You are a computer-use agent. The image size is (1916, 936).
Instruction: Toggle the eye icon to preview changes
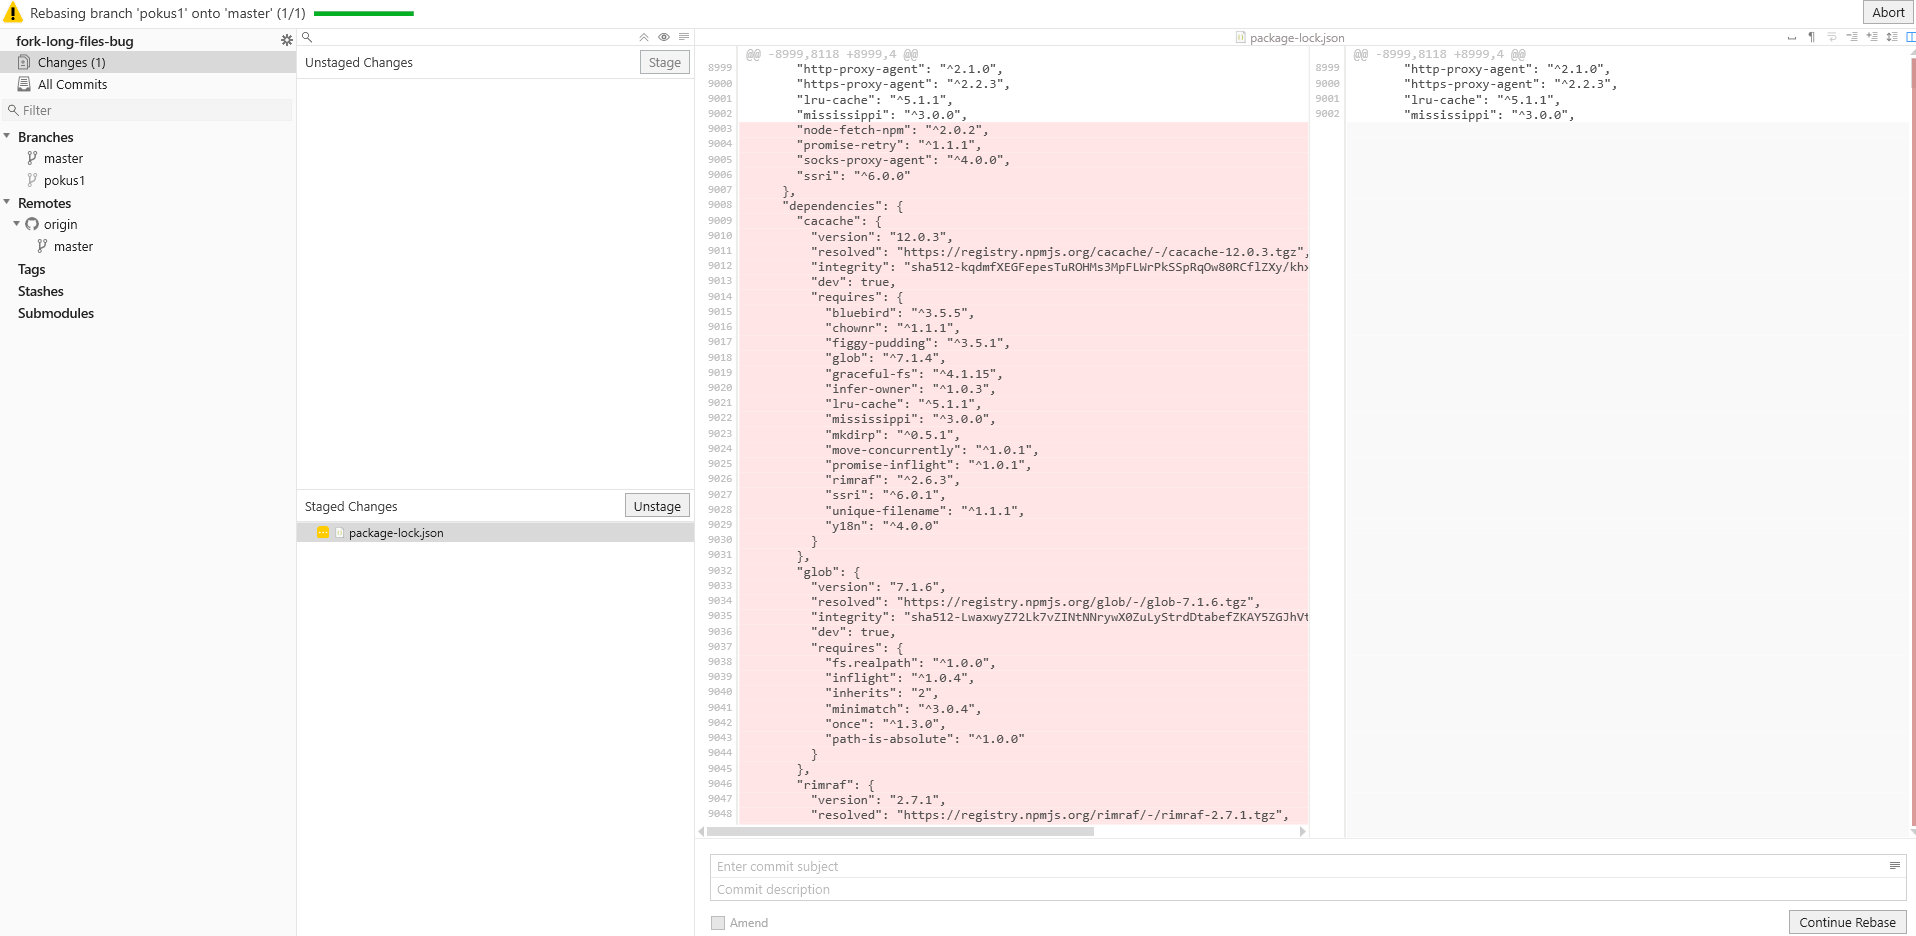(663, 36)
